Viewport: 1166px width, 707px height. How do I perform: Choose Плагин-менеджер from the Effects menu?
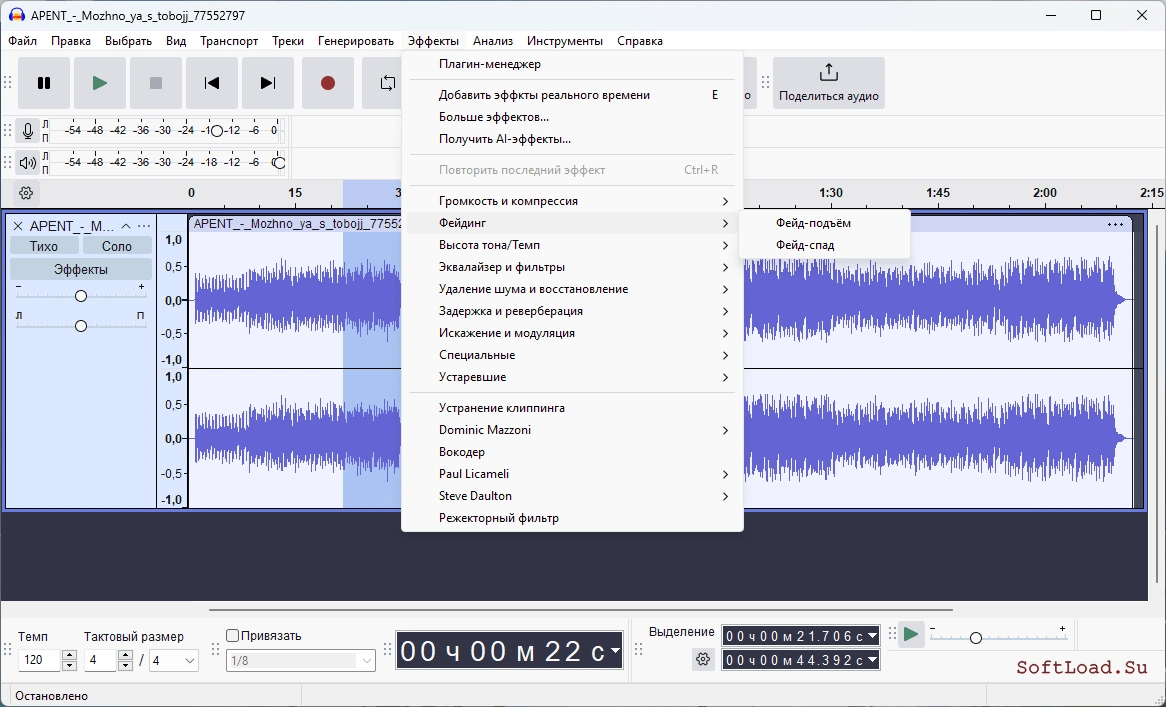(573, 64)
